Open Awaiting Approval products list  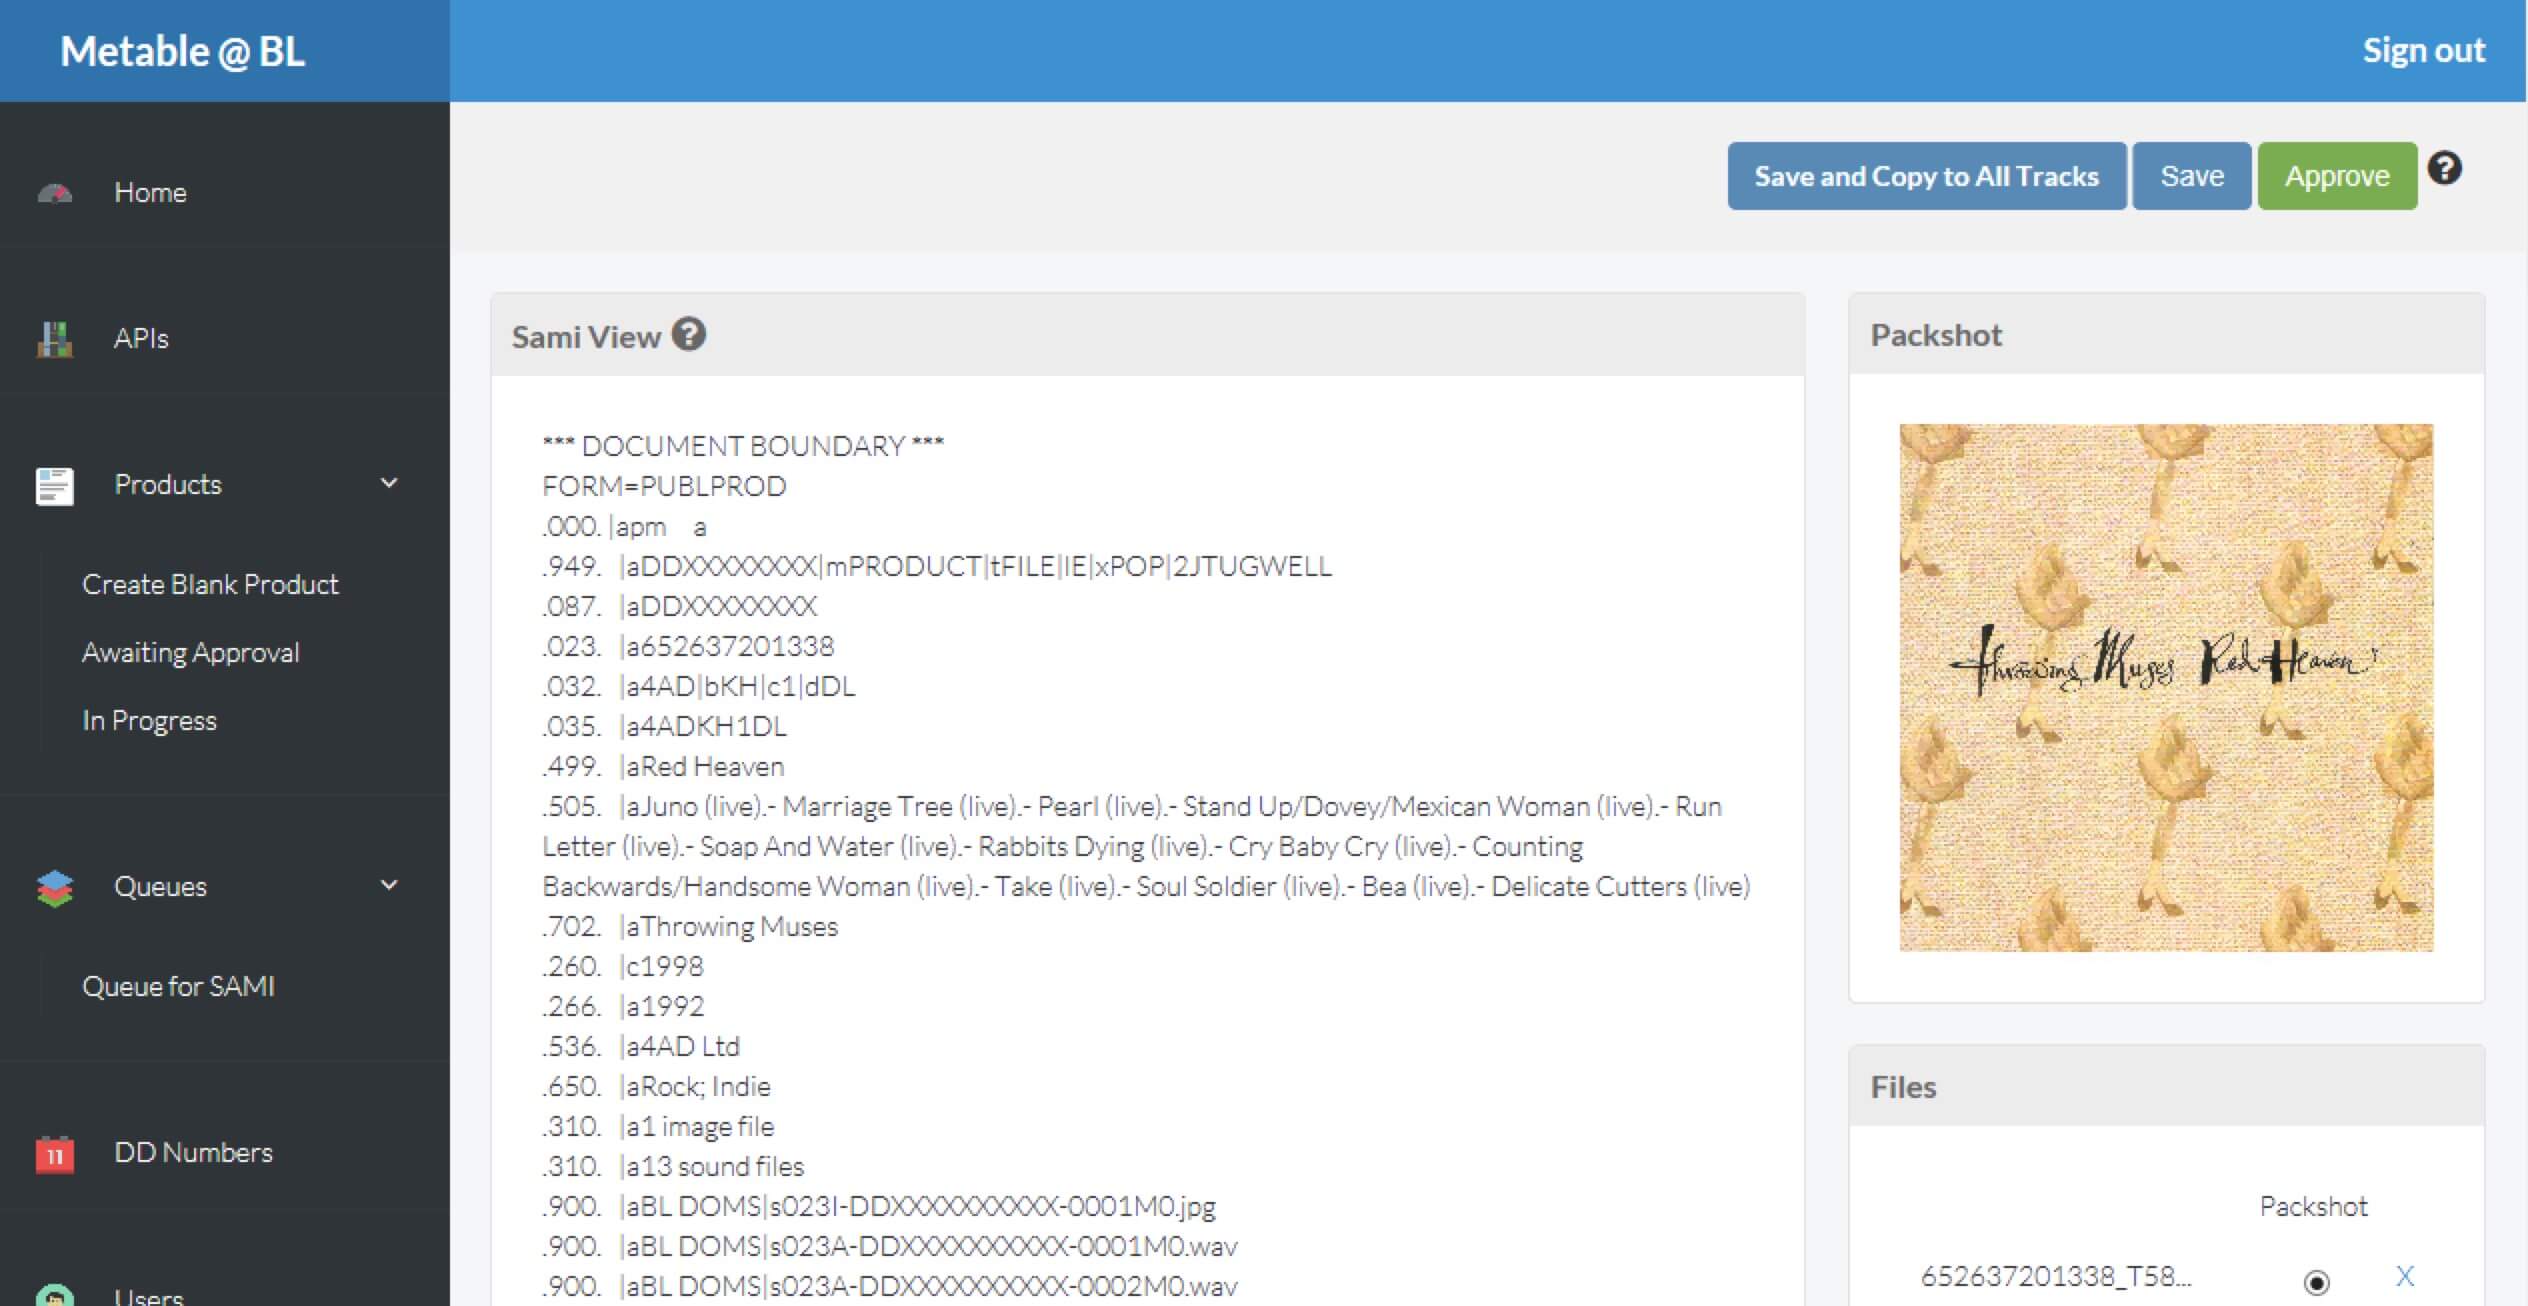(191, 652)
